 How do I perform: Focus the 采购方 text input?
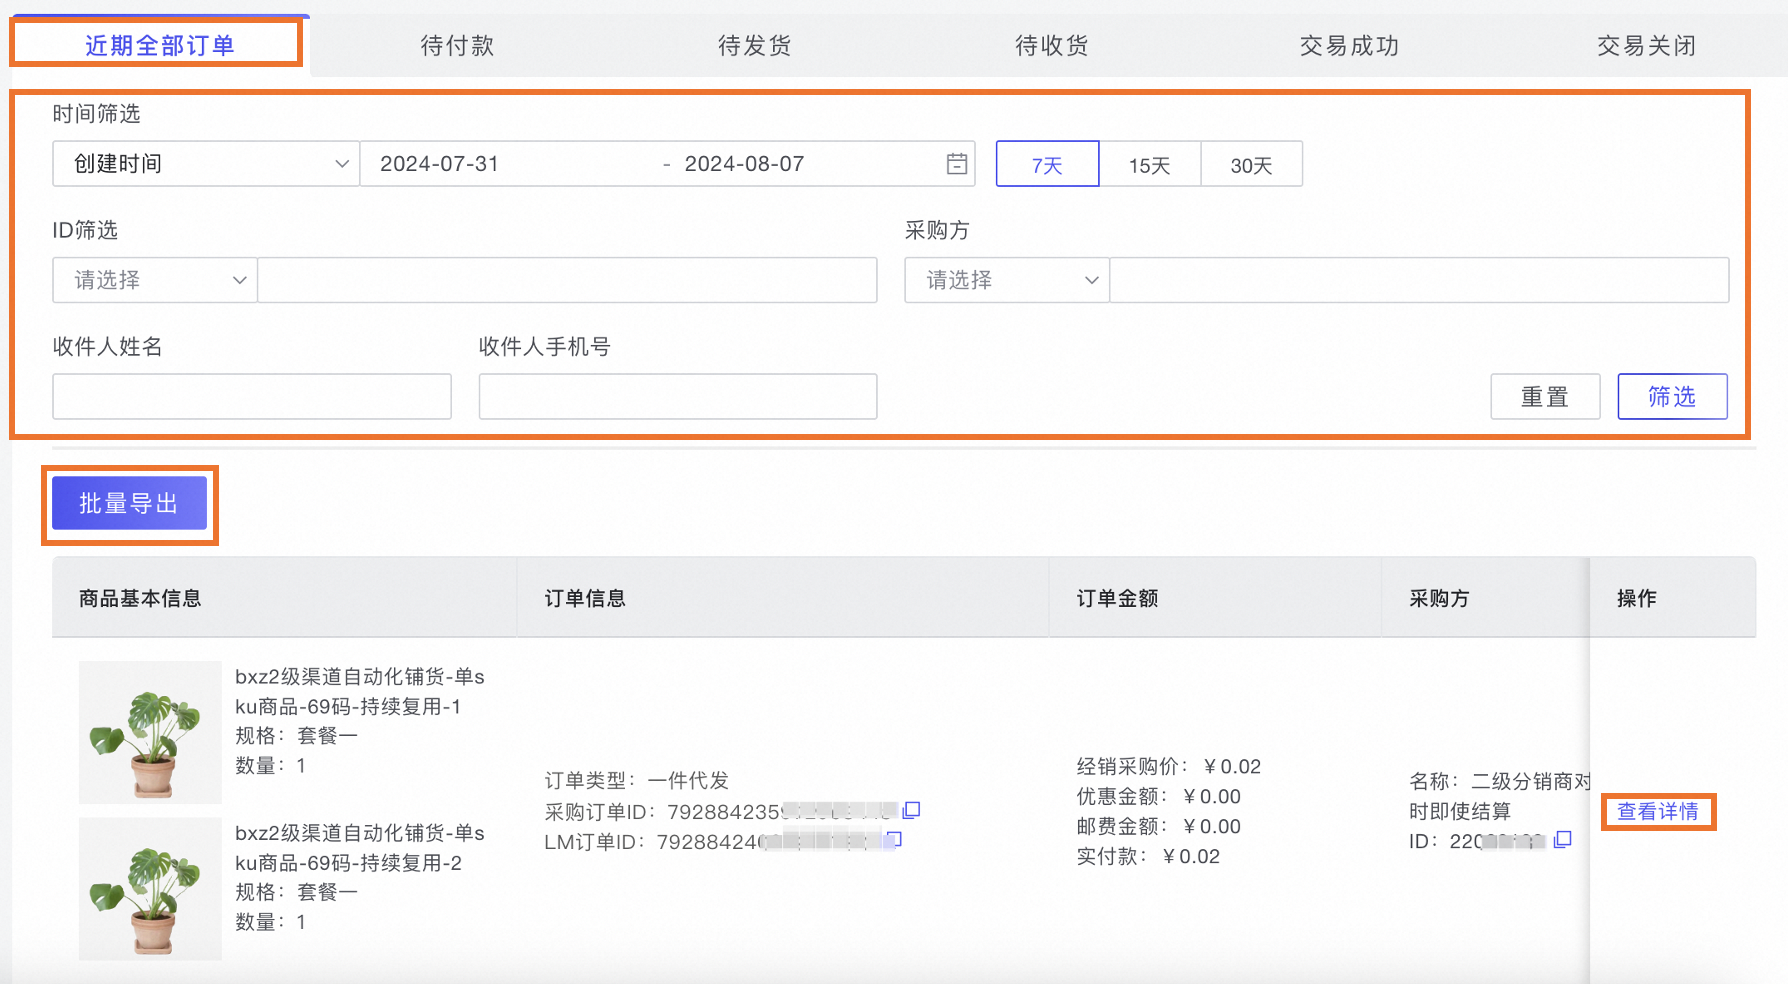point(1419,280)
